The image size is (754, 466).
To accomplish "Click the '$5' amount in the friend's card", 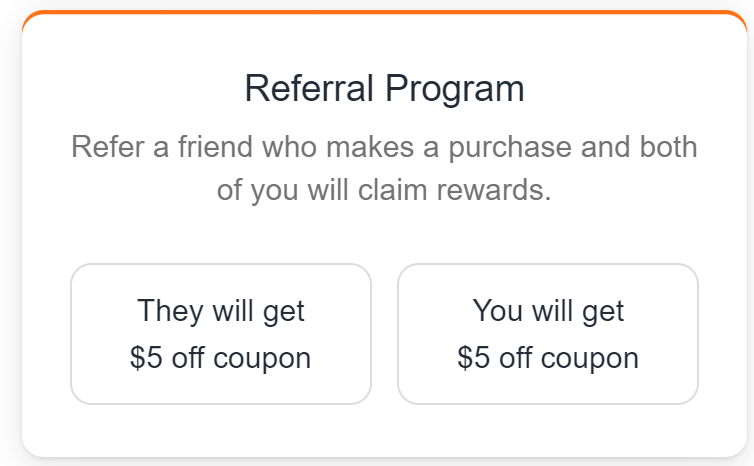I will [x=146, y=358].
